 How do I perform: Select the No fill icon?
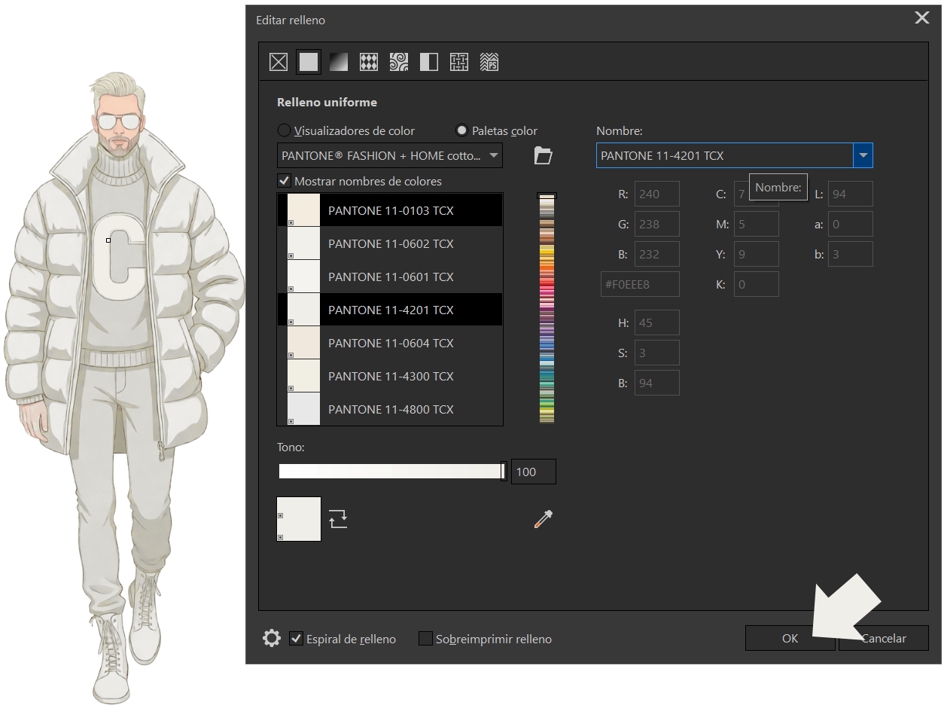click(279, 62)
